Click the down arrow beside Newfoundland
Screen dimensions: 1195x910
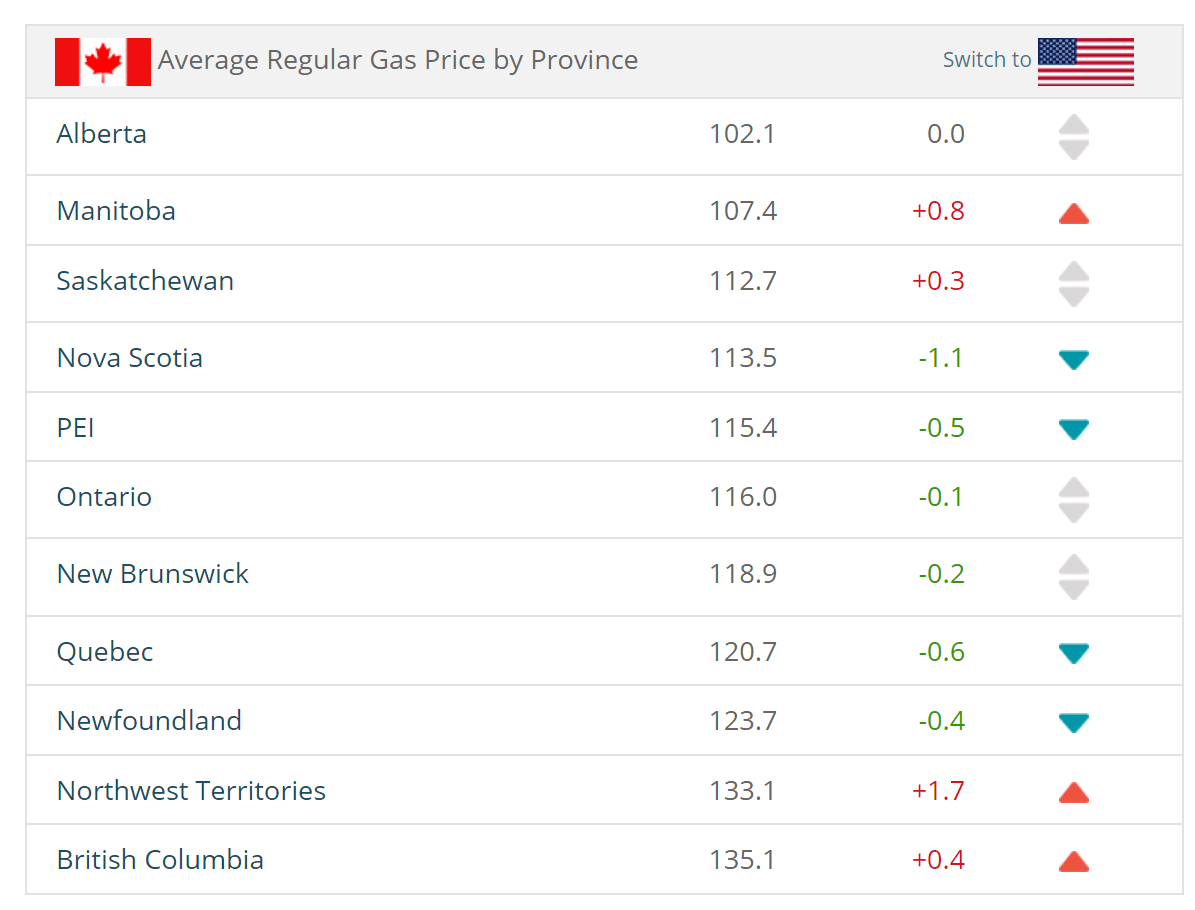coord(1073,721)
